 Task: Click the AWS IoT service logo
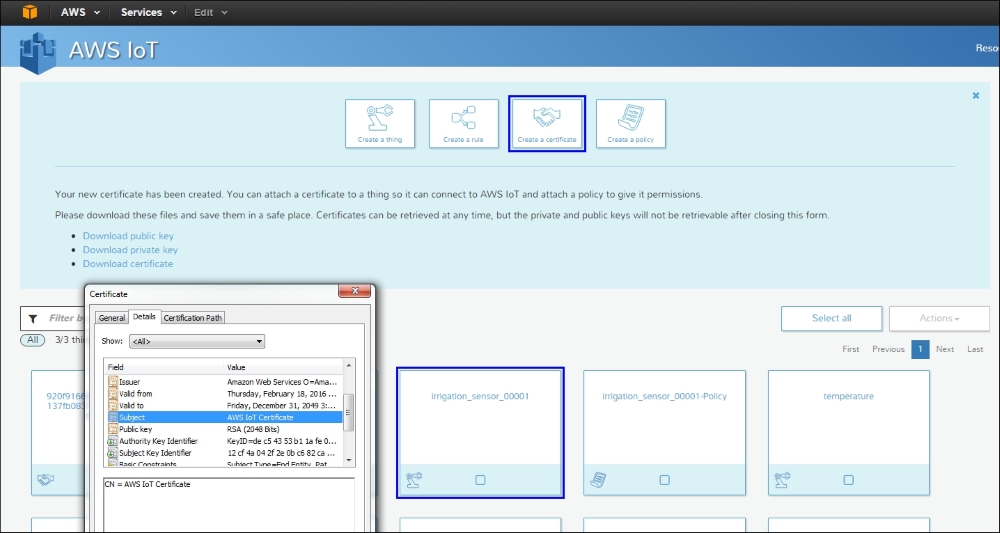tap(38, 54)
